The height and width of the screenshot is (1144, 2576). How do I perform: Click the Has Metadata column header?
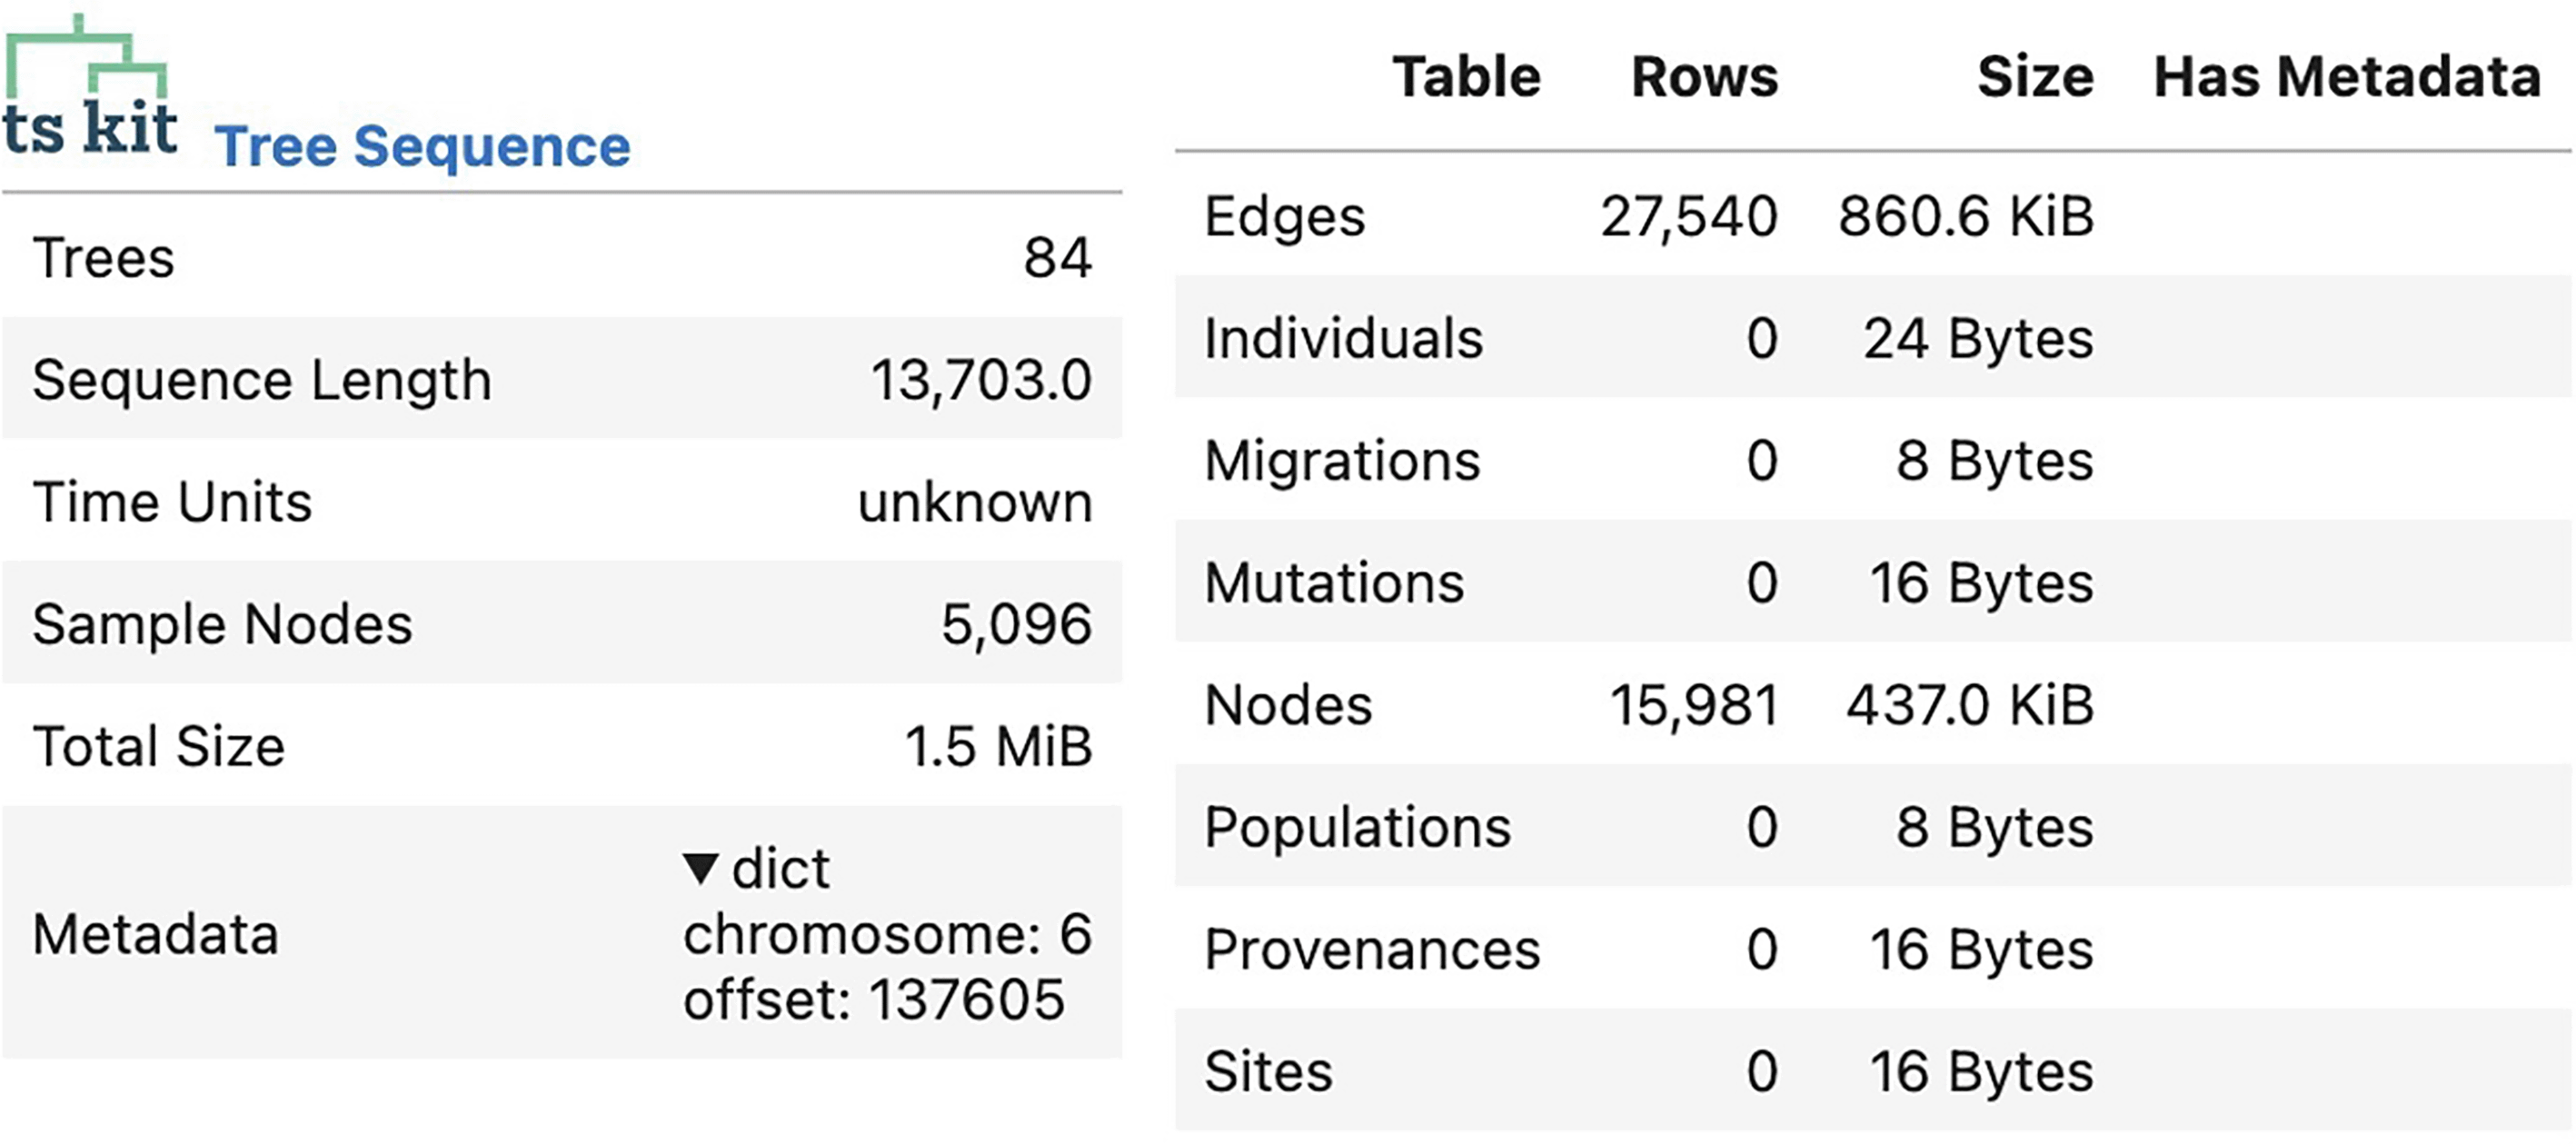click(2346, 77)
